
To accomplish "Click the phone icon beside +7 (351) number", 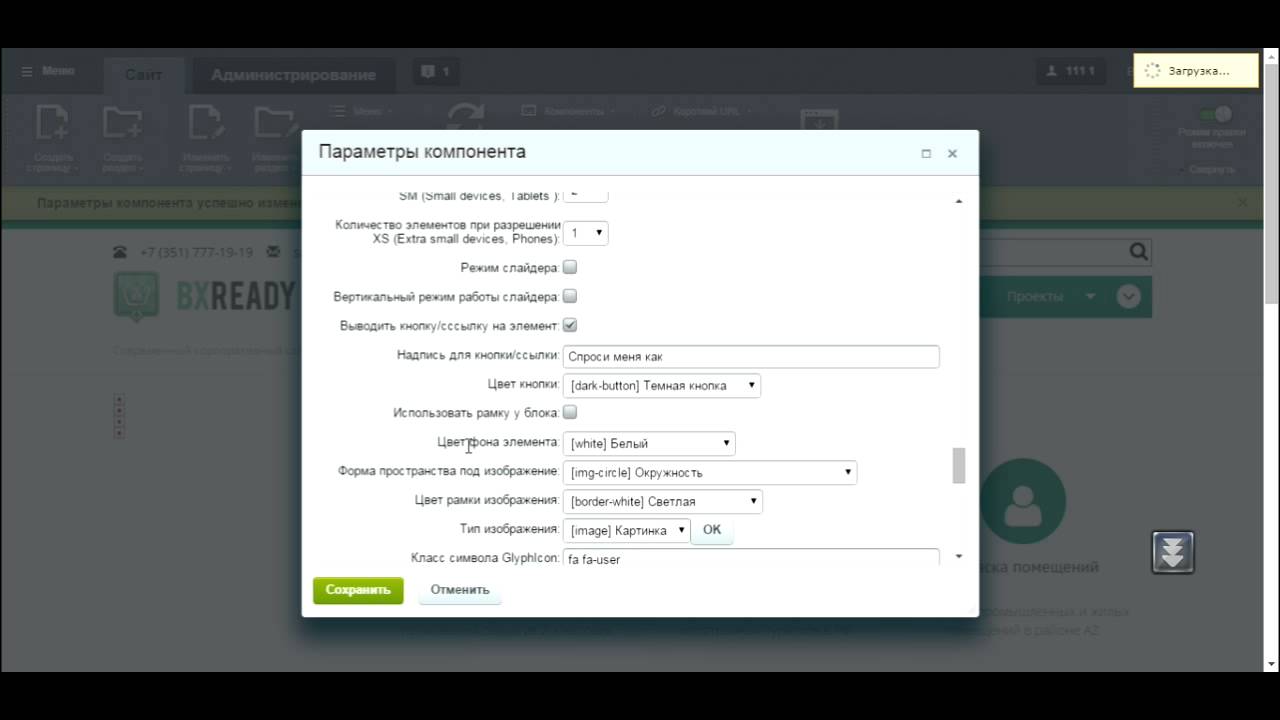I will pyautogui.click(x=120, y=253).
